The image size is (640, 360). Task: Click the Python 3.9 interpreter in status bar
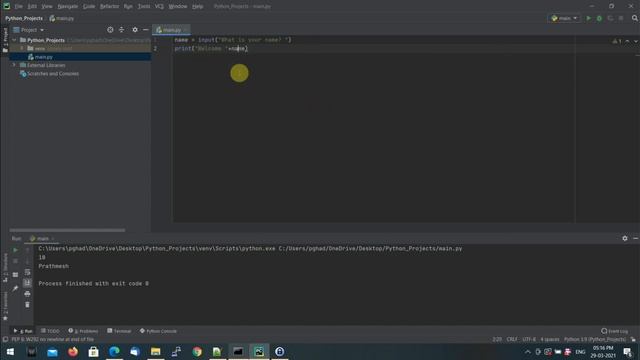point(595,339)
